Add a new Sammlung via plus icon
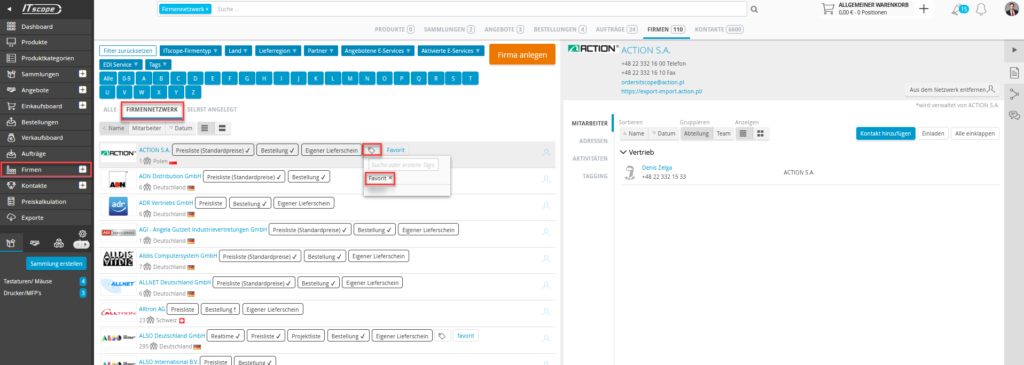 click(x=82, y=74)
